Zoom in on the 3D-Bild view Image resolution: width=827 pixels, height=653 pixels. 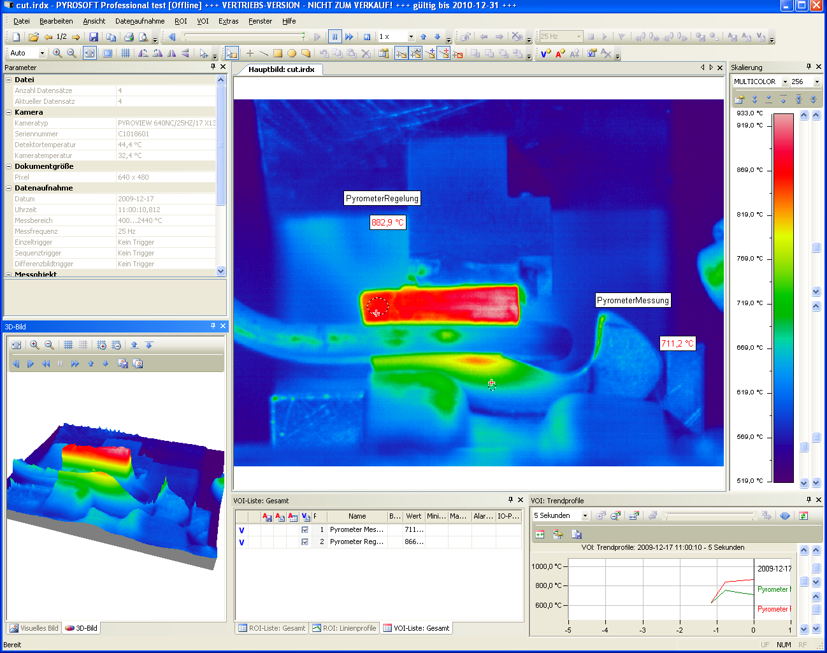click(34, 345)
